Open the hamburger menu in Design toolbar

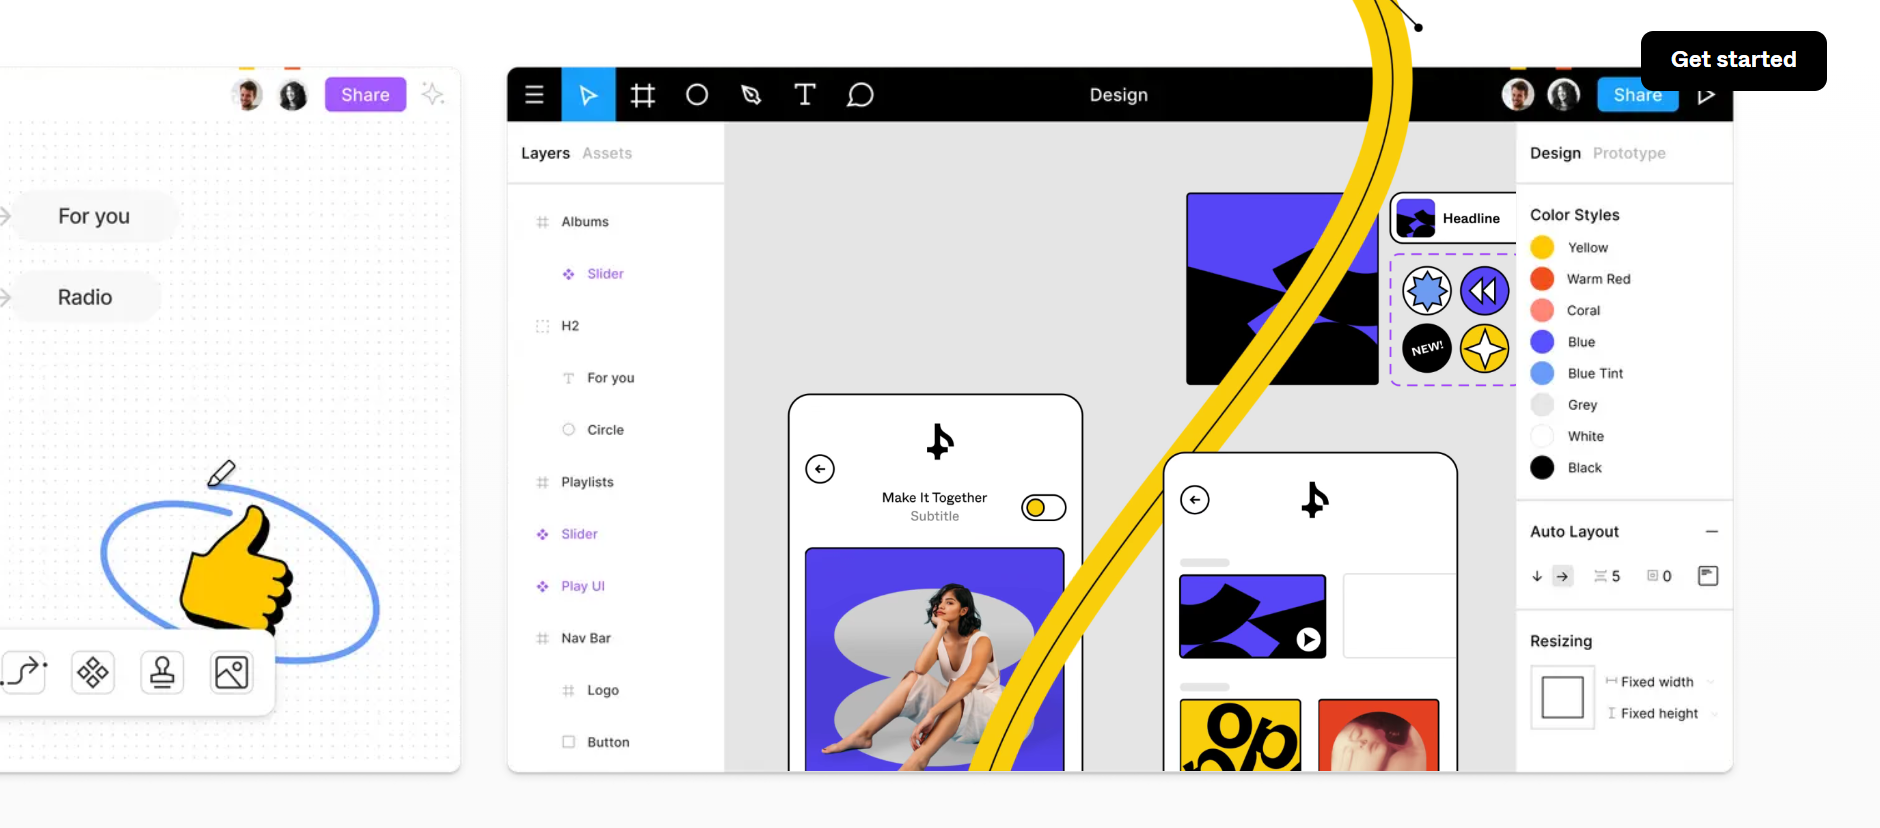[x=535, y=95]
